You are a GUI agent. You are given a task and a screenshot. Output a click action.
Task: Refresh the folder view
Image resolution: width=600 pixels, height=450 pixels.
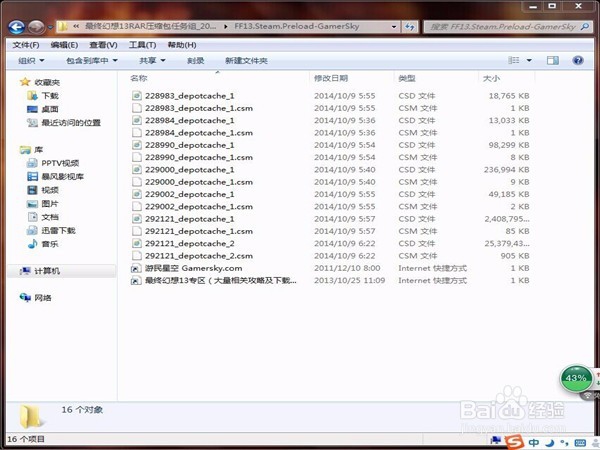coord(409,27)
